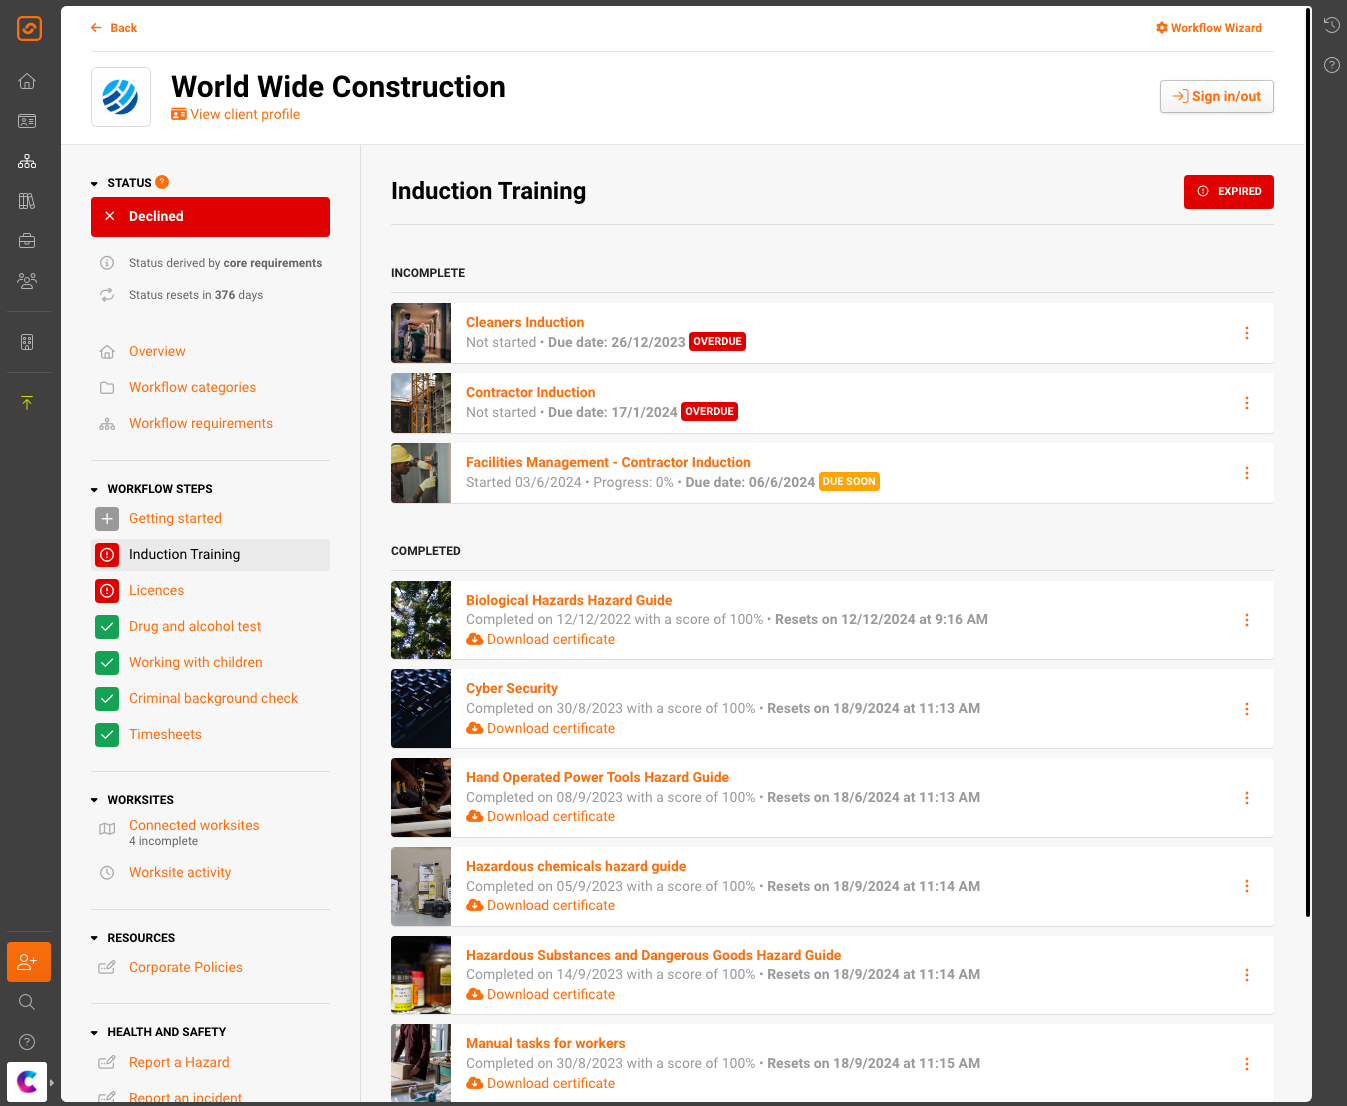Click the EXPIRED status button
The width and height of the screenshot is (1347, 1106).
pyautogui.click(x=1228, y=192)
